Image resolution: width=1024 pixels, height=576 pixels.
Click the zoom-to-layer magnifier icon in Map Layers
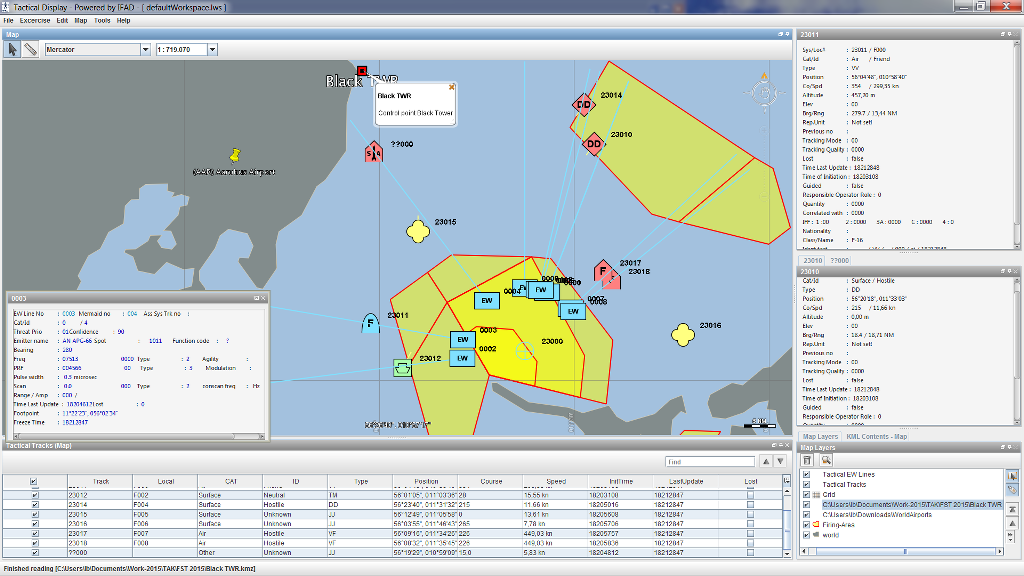827,461
